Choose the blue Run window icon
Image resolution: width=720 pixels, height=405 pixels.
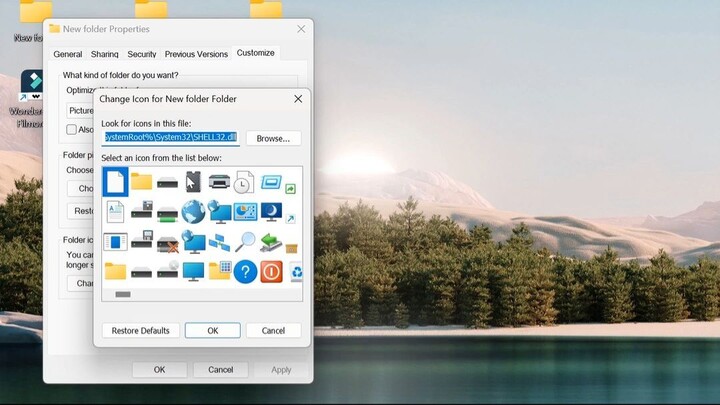coord(271,182)
